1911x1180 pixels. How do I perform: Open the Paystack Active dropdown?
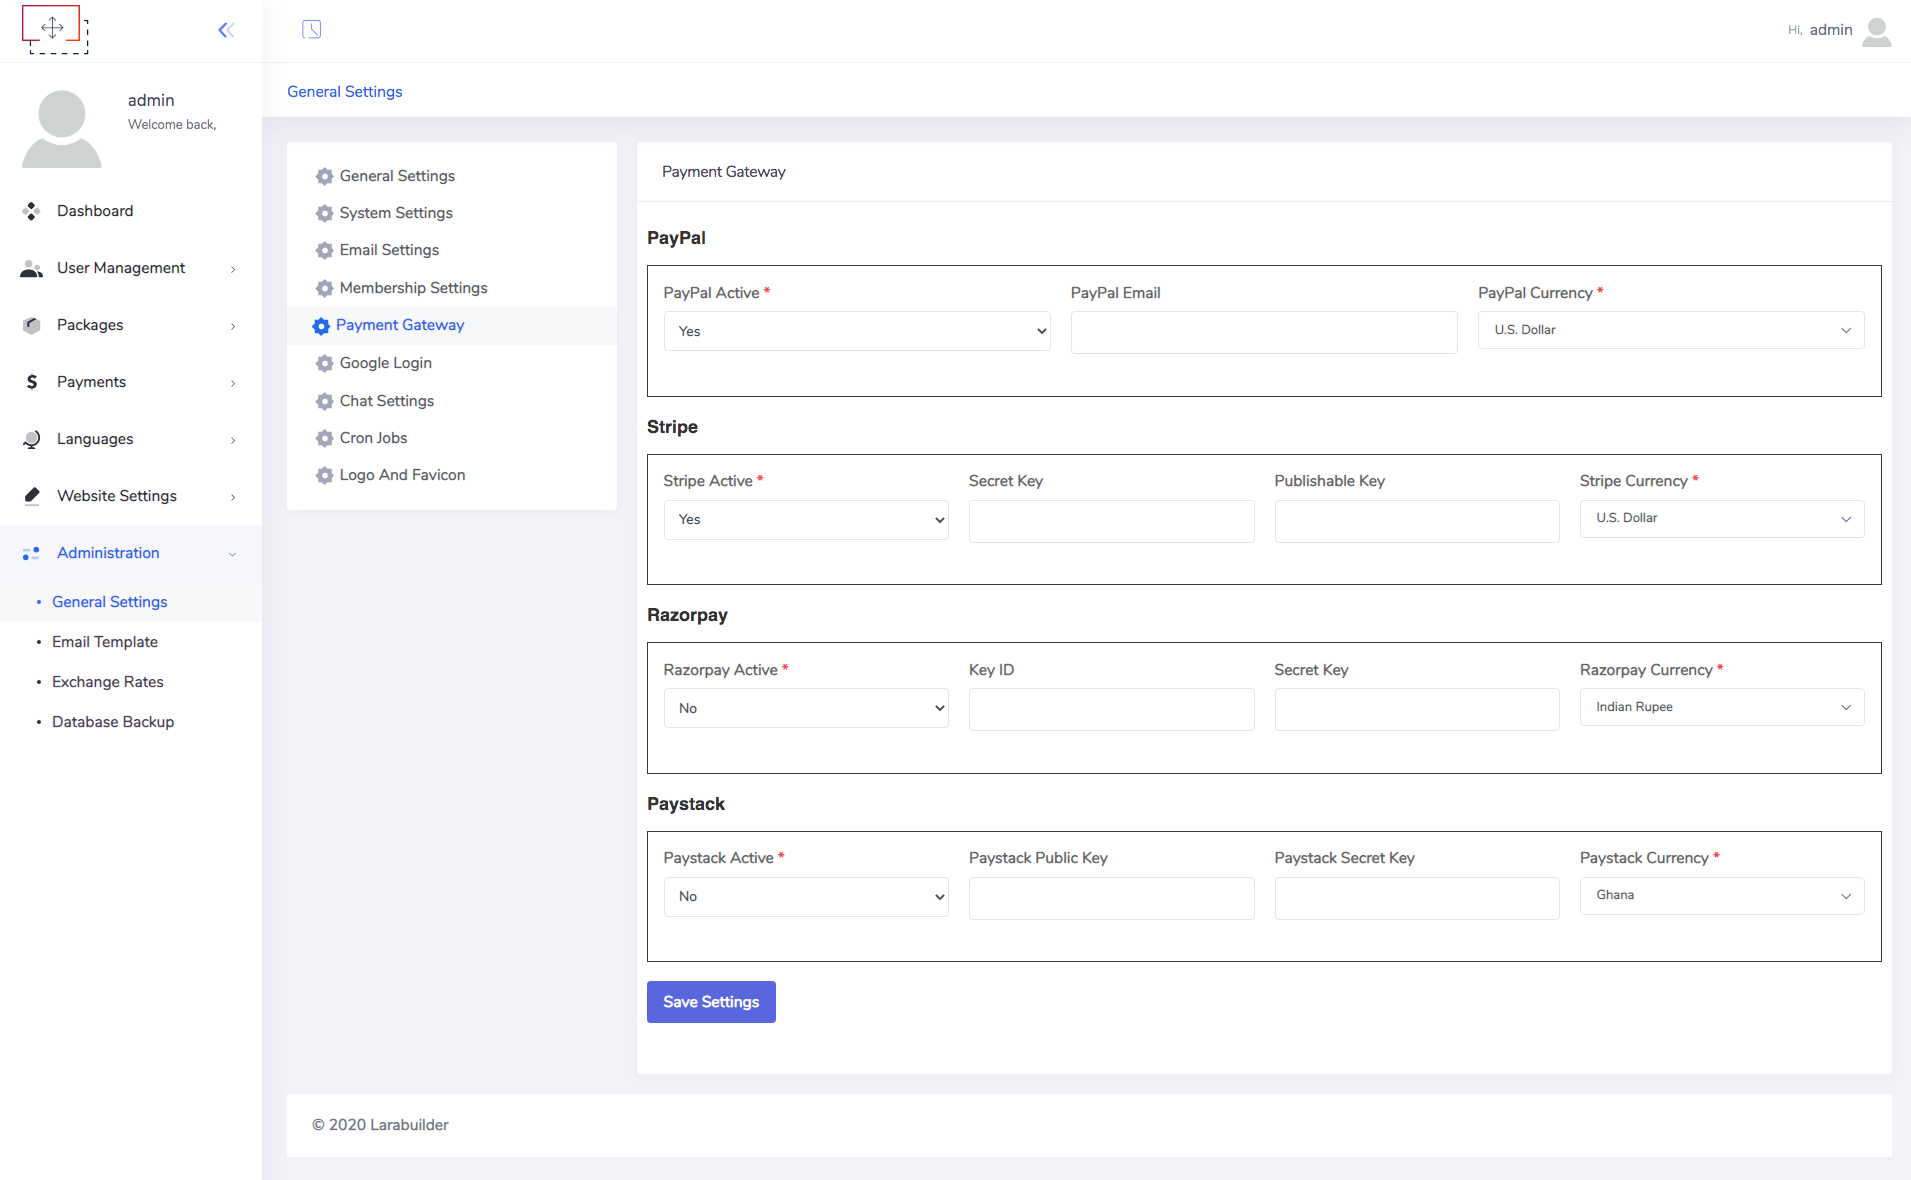click(806, 897)
